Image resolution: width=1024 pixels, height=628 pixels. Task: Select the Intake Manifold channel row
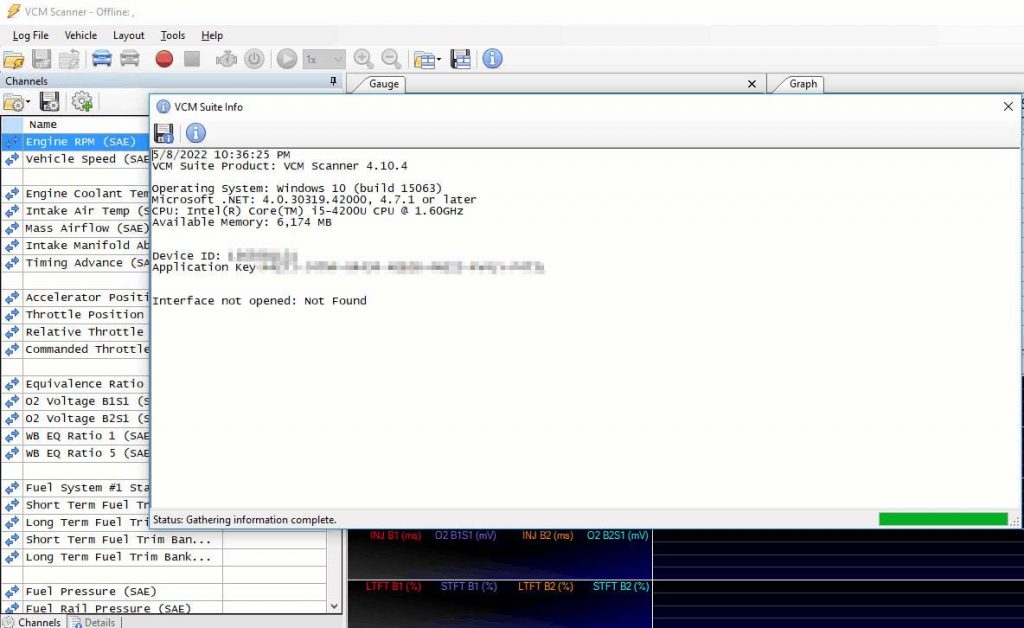click(x=76, y=245)
